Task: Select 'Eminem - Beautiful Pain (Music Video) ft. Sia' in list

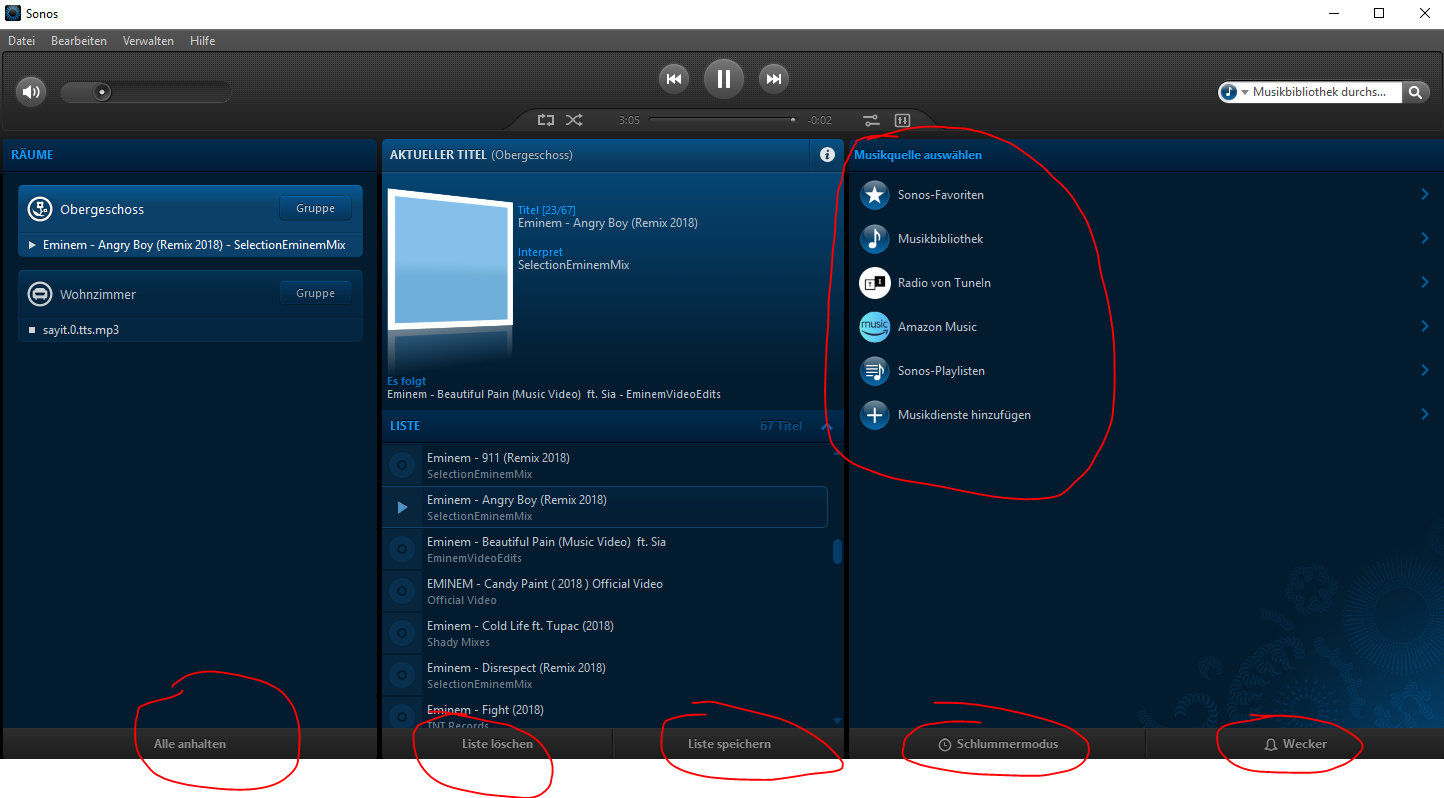Action: (604, 550)
